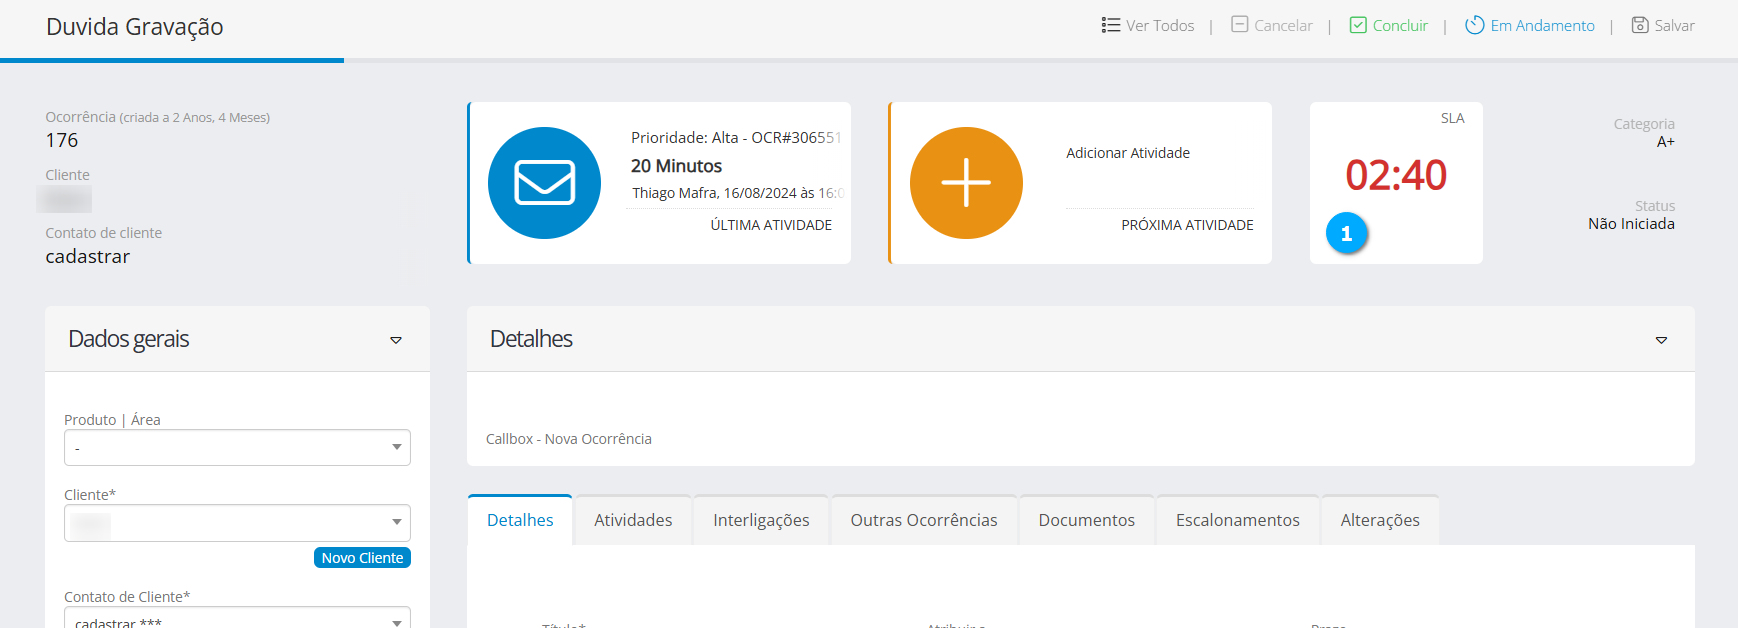Click the orange plus add activity icon
The image size is (1738, 628).
click(966, 183)
